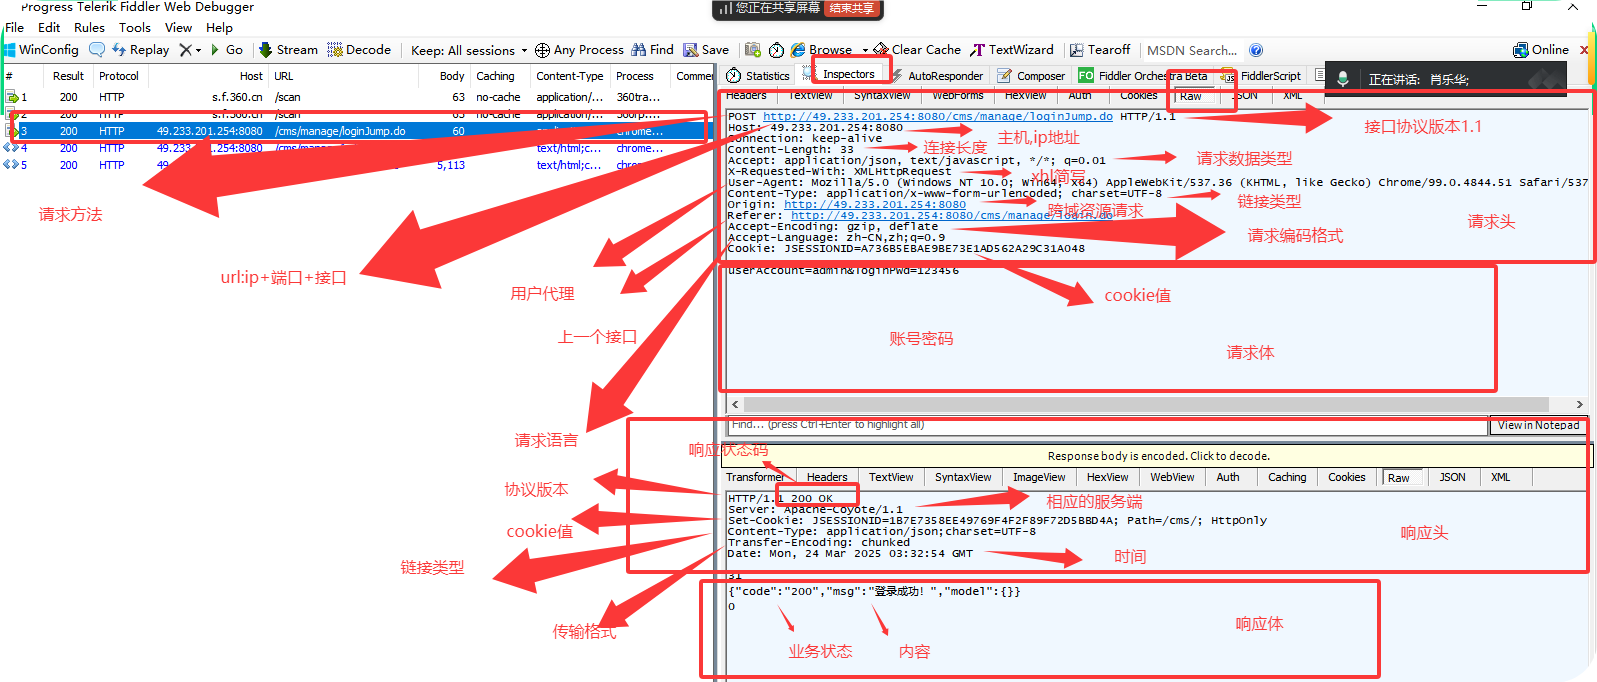Switch to the Composer tab
1597x682 pixels.
click(1032, 76)
